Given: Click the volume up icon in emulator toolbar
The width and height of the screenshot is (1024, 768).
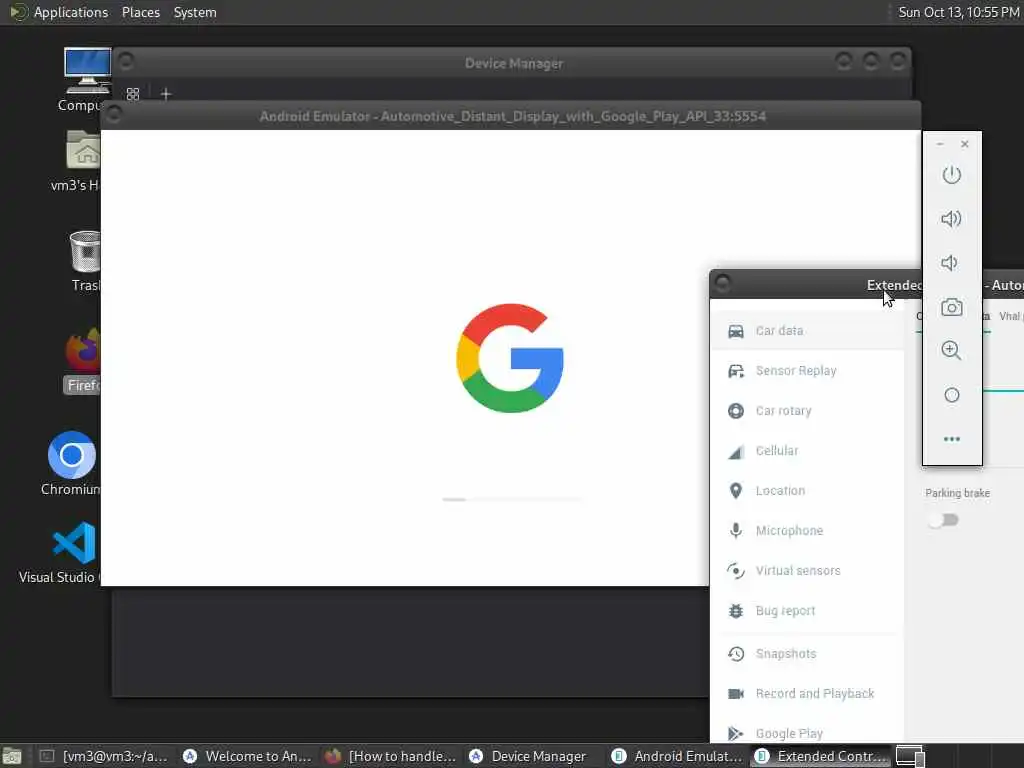Looking at the screenshot, I should click(x=951, y=219).
